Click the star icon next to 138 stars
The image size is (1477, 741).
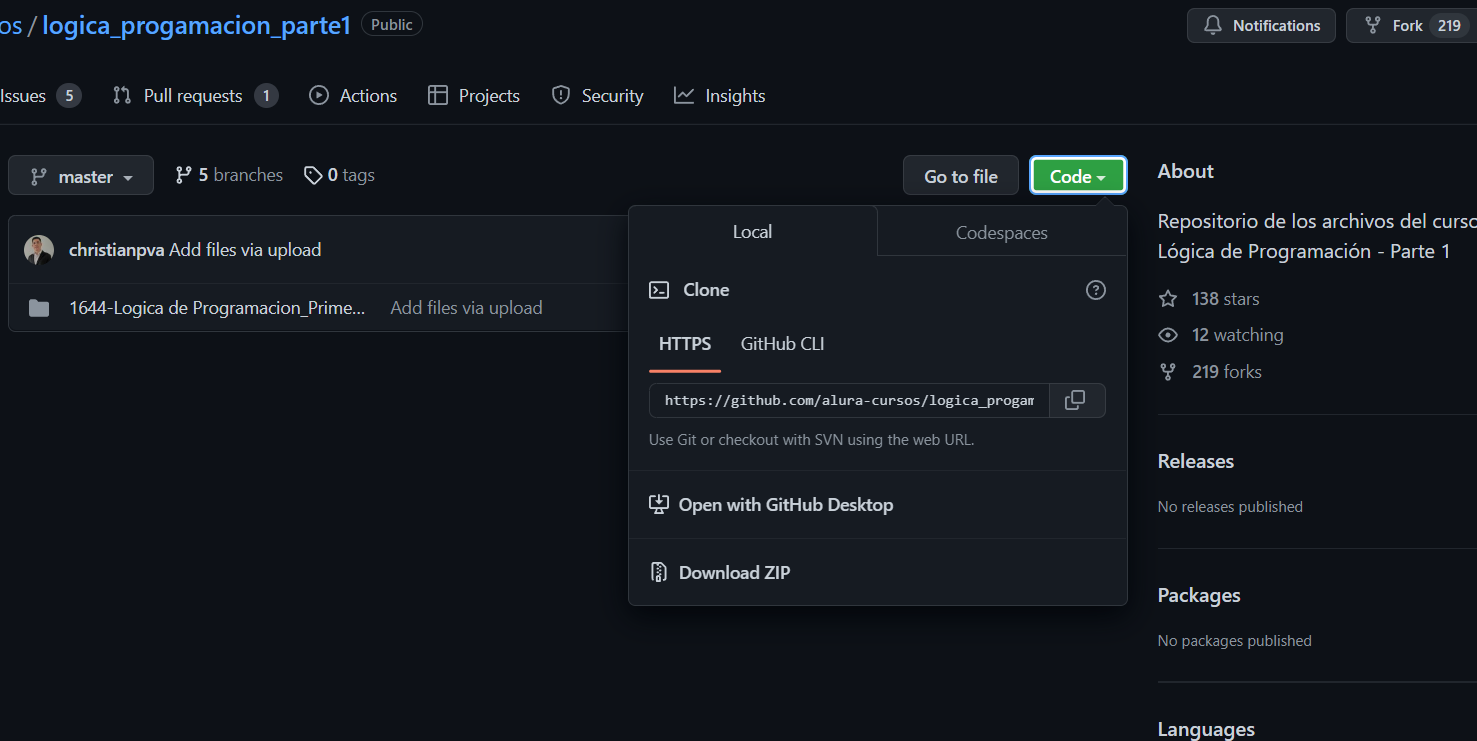point(1168,299)
